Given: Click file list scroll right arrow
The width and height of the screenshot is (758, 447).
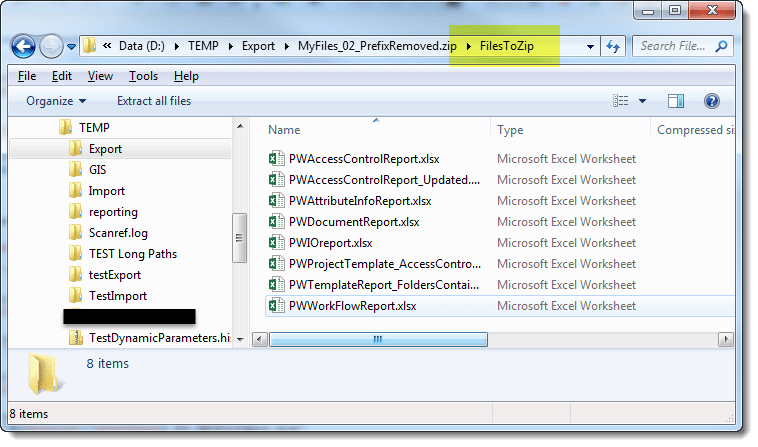Looking at the screenshot, I should [x=726, y=340].
